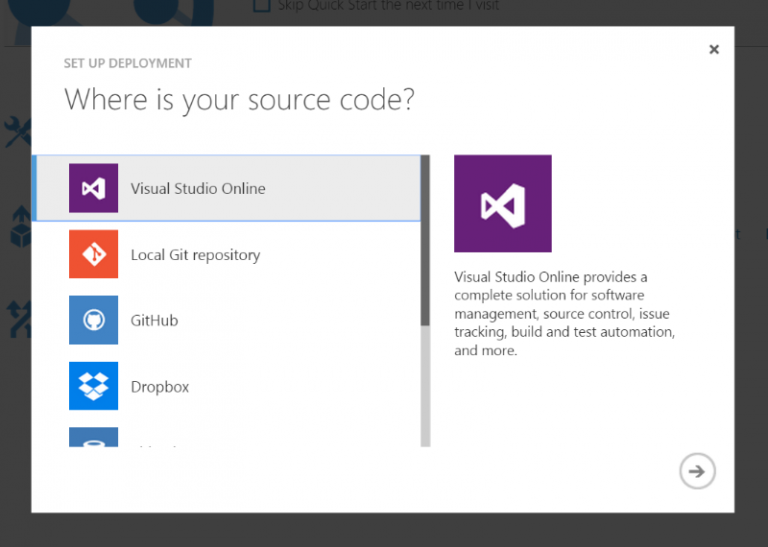Screen dimensions: 768x547
Task: Click the large Visual Studio logo in description pane
Action: point(503,204)
